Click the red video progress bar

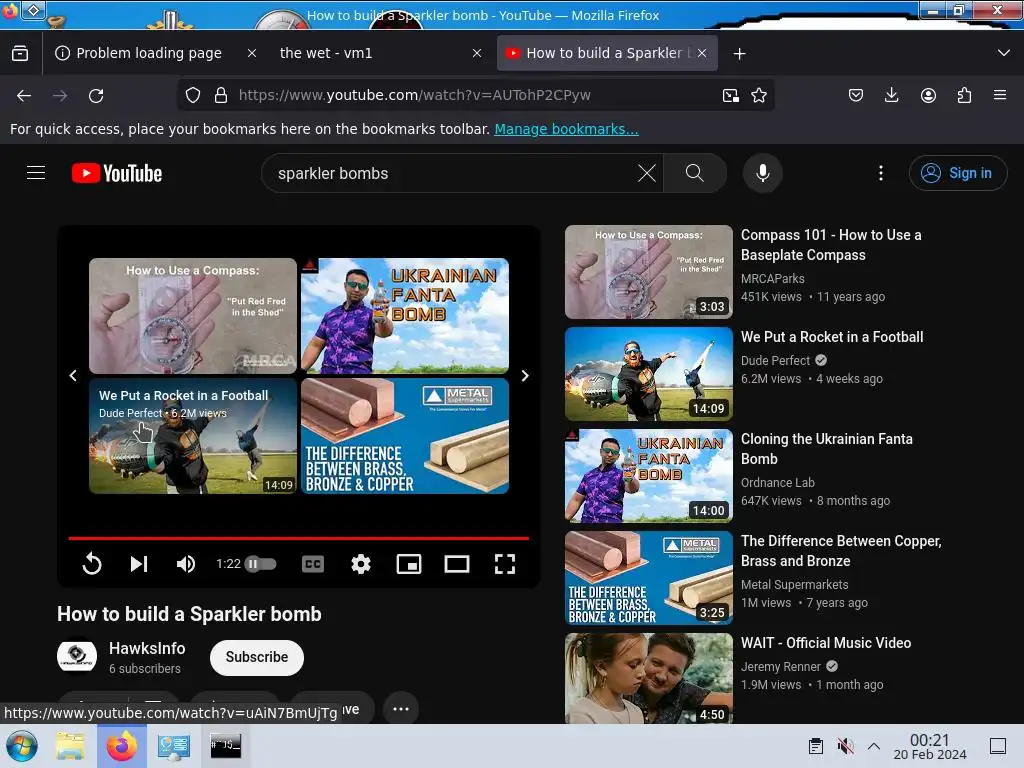pos(298,538)
